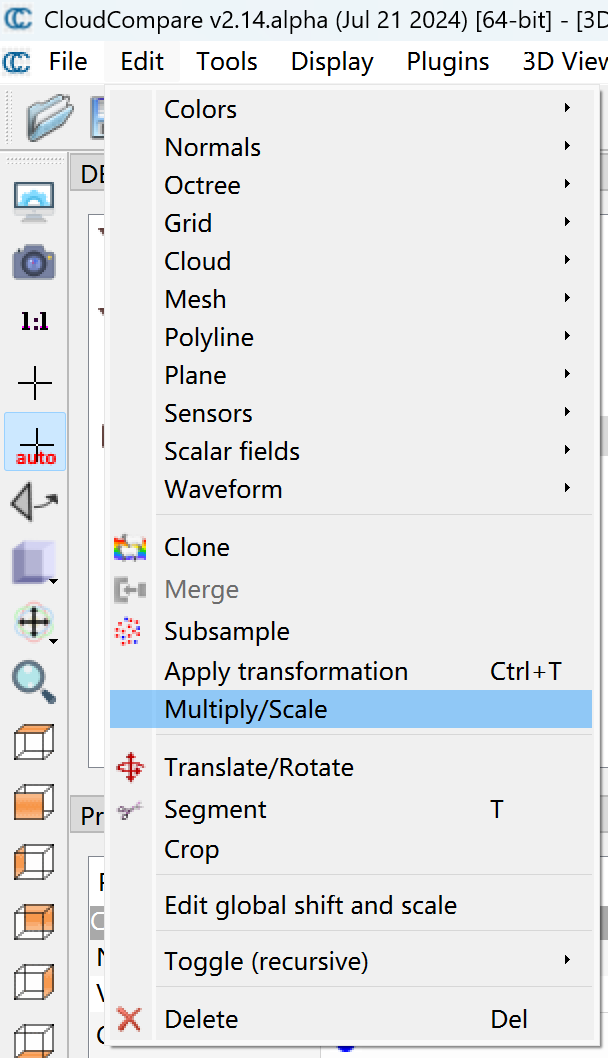Click the pick rotation center crosshair icon
608x1058 pixels.
(34, 383)
